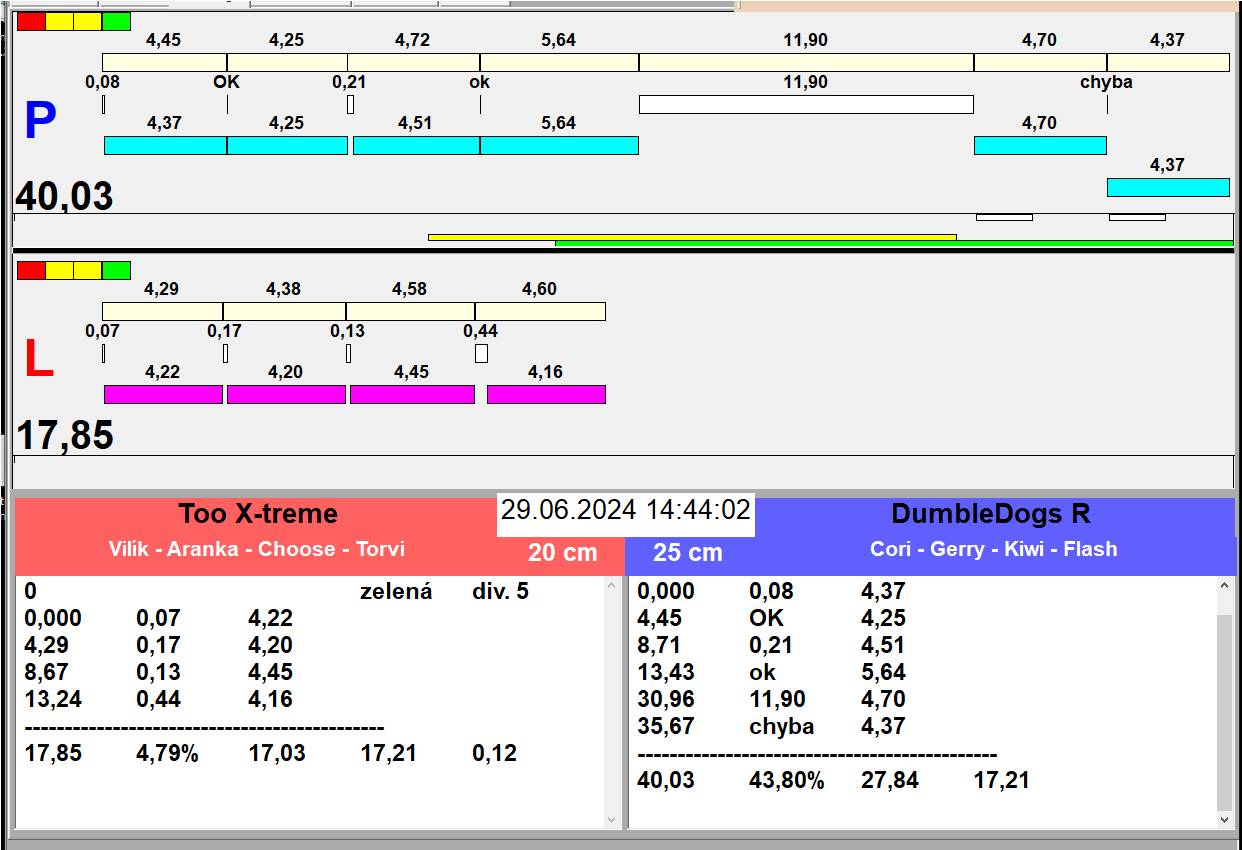Viewport: 1242px width, 850px height.
Task: Select the chyba row in the DumbleDogs results
Action: tap(782, 727)
